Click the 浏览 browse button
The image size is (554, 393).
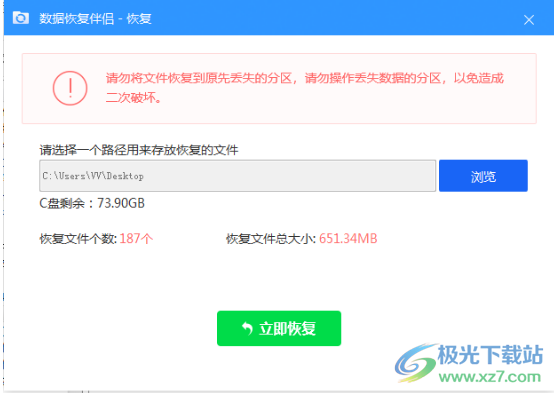[483, 176]
